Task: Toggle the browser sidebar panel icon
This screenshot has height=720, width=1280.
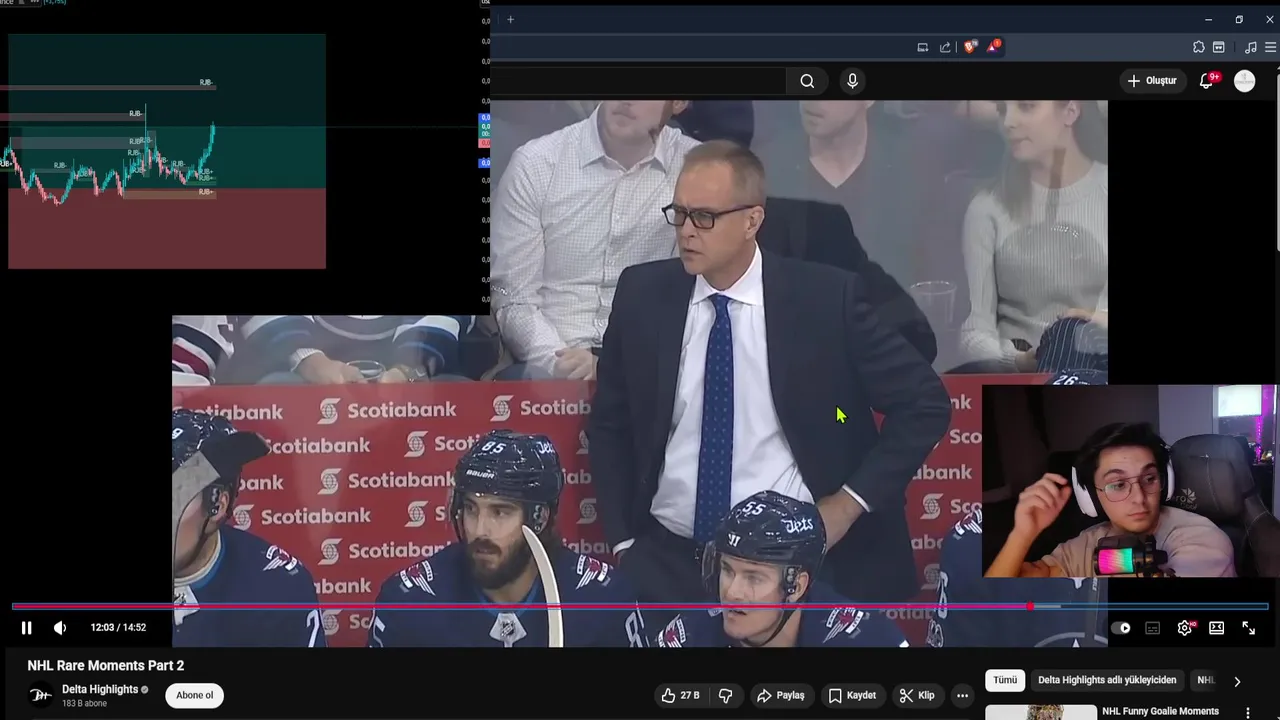Action: tap(1219, 47)
